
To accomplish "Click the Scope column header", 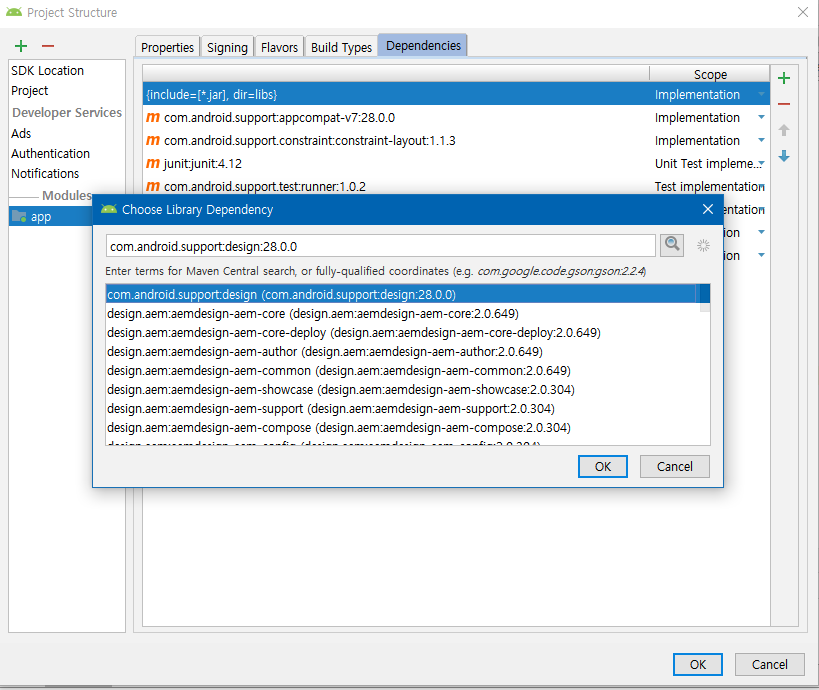I will click(710, 74).
